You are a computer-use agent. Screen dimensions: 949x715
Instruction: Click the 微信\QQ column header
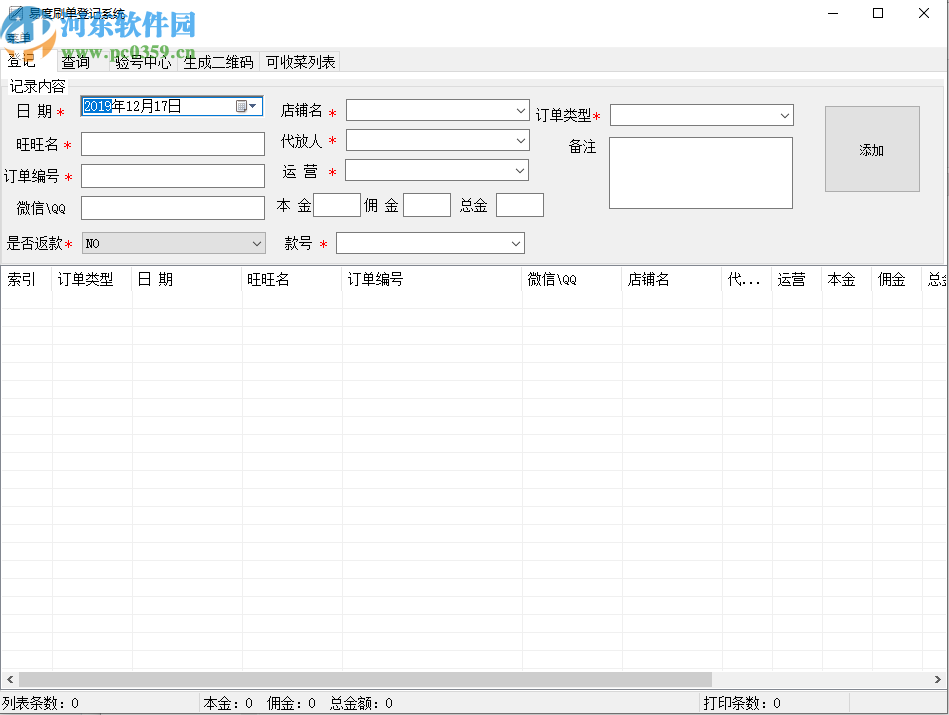point(572,279)
